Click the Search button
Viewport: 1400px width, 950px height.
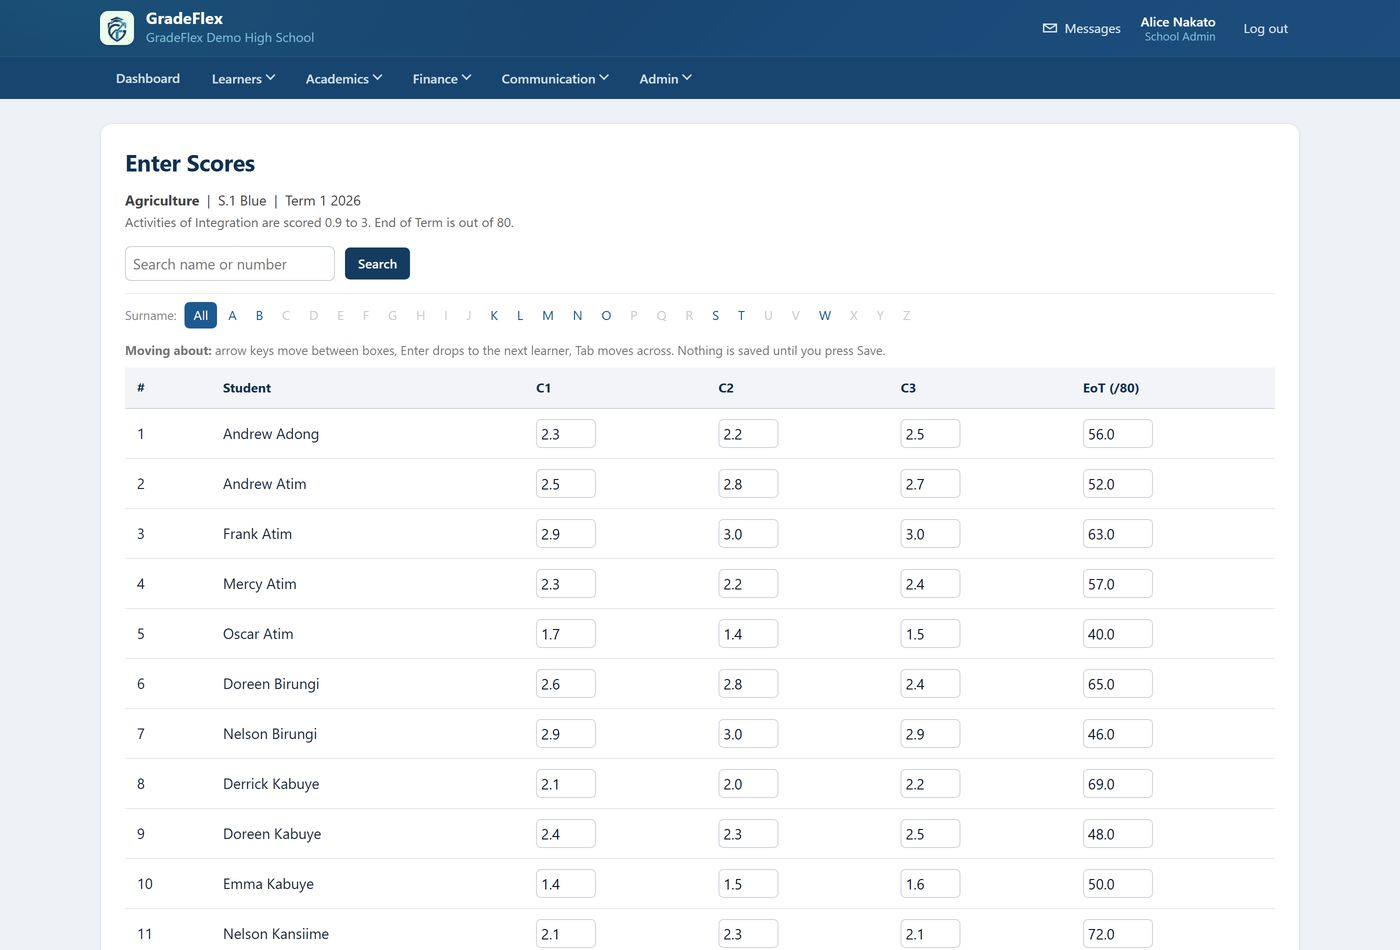377,263
